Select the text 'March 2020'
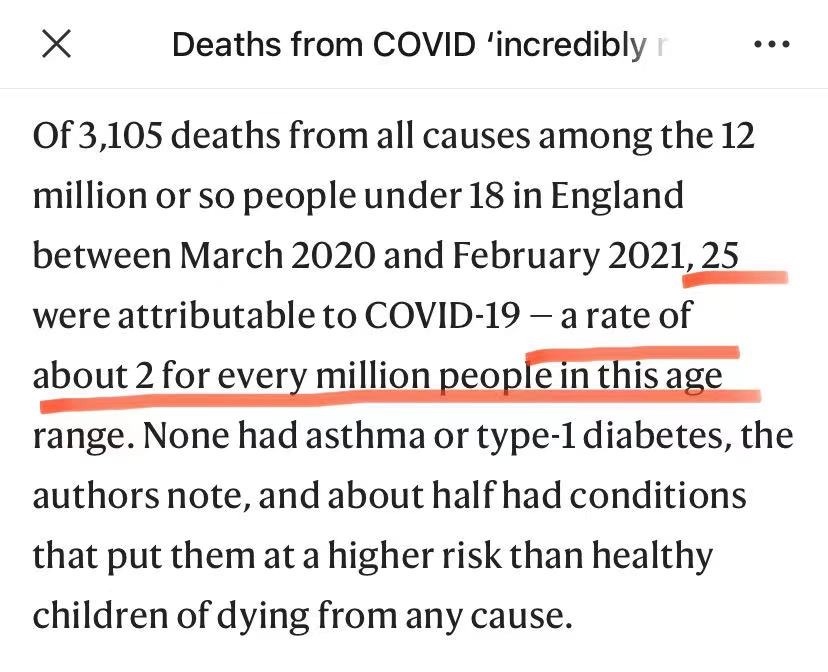 click(x=276, y=255)
